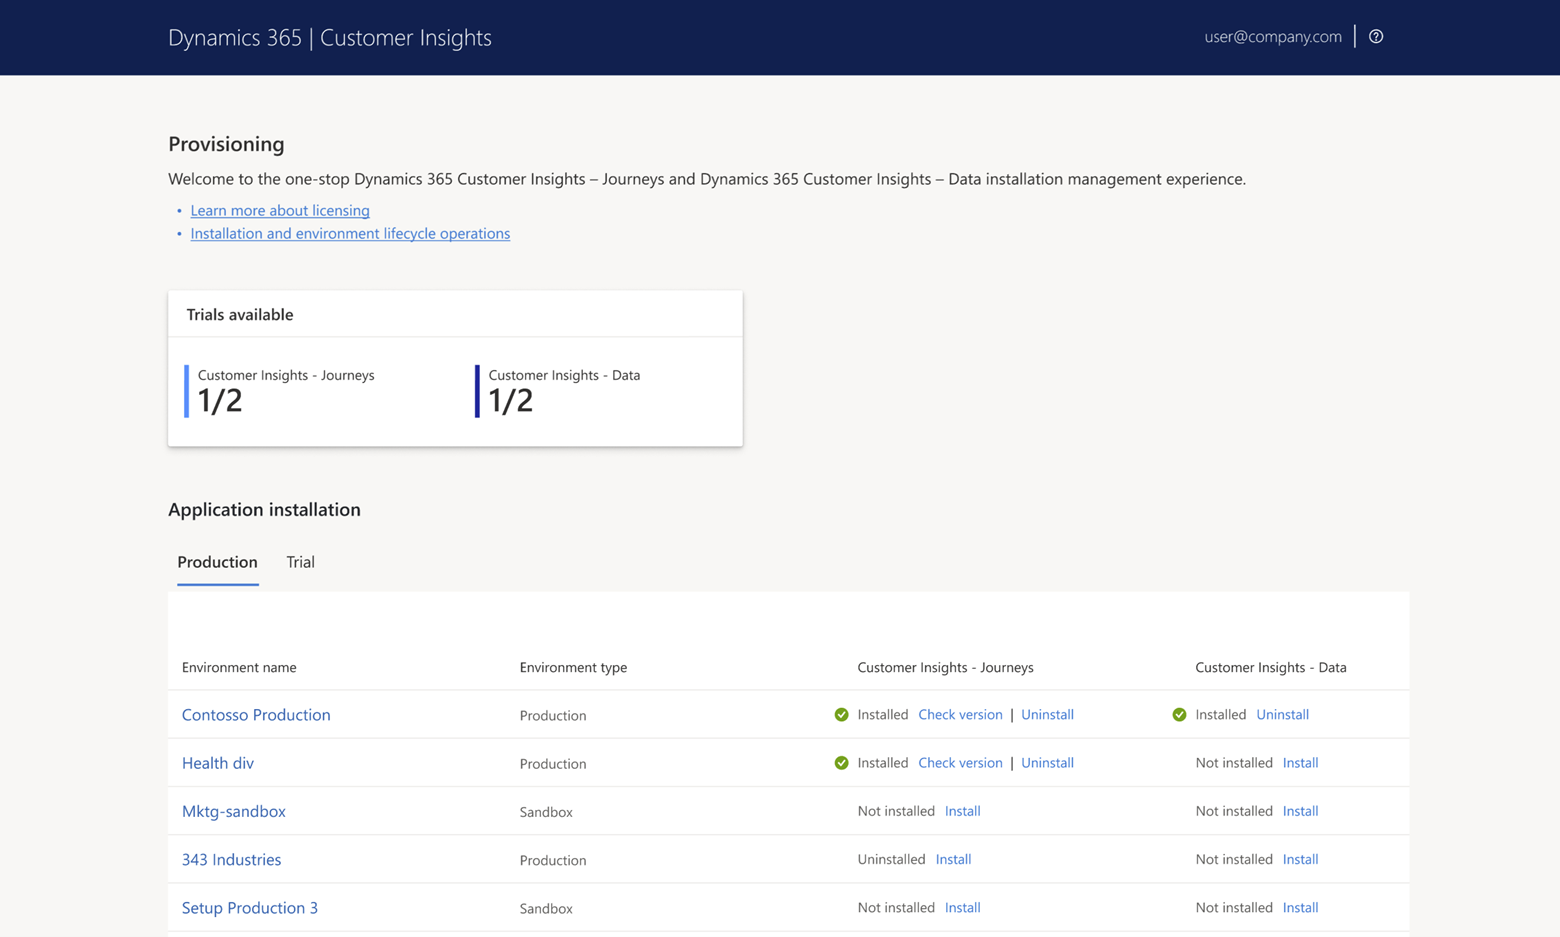Viewport: 1560px width, 937px height.
Task: Open the 343 Industries environment
Action: pyautogui.click(x=231, y=859)
